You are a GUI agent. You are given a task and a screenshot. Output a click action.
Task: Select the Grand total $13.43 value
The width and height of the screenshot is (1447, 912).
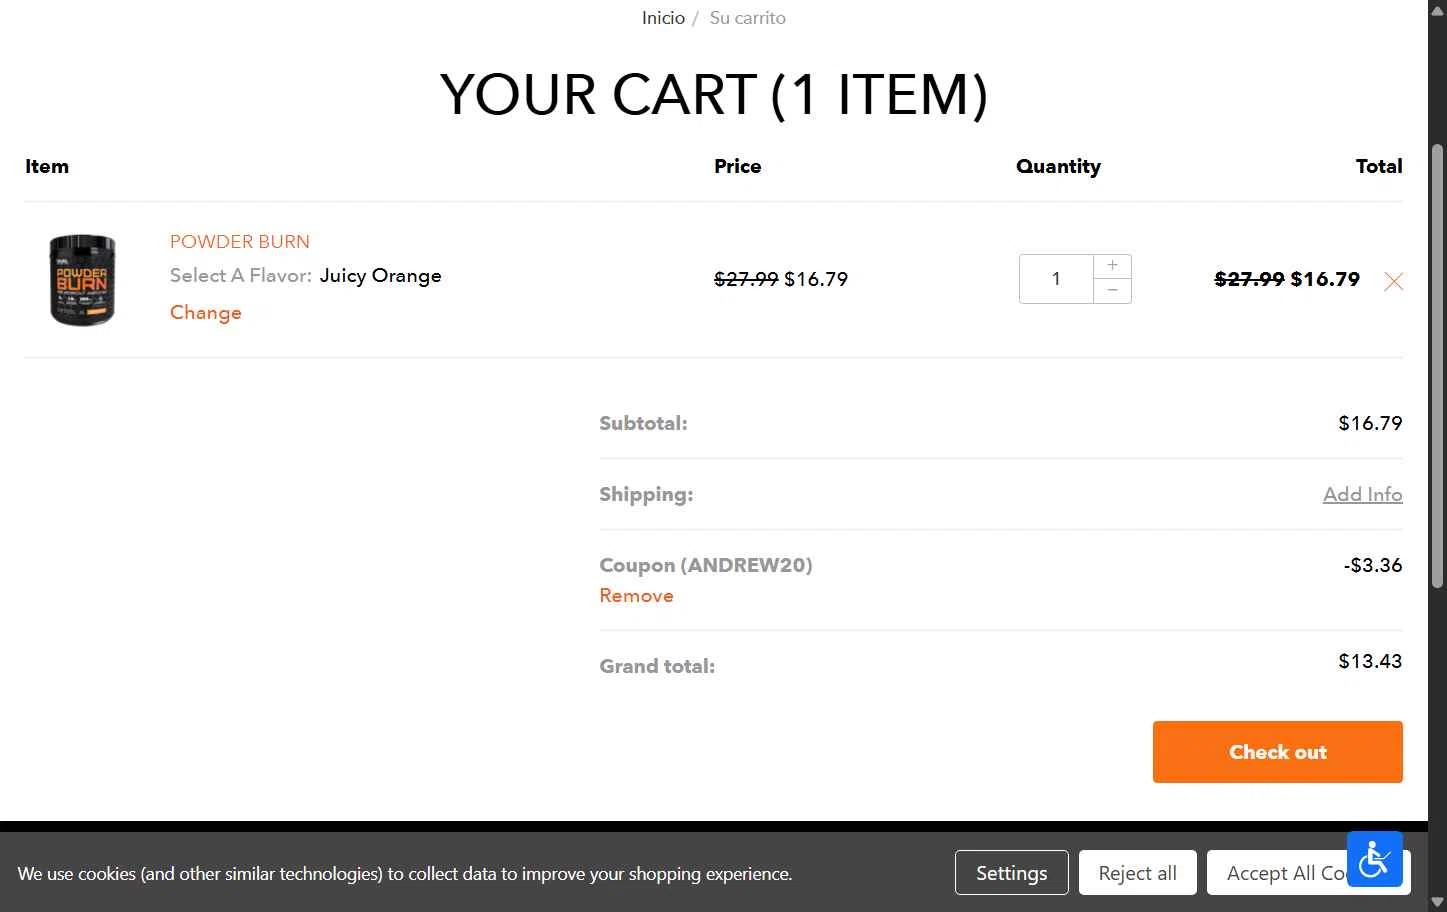pyautogui.click(x=1370, y=661)
